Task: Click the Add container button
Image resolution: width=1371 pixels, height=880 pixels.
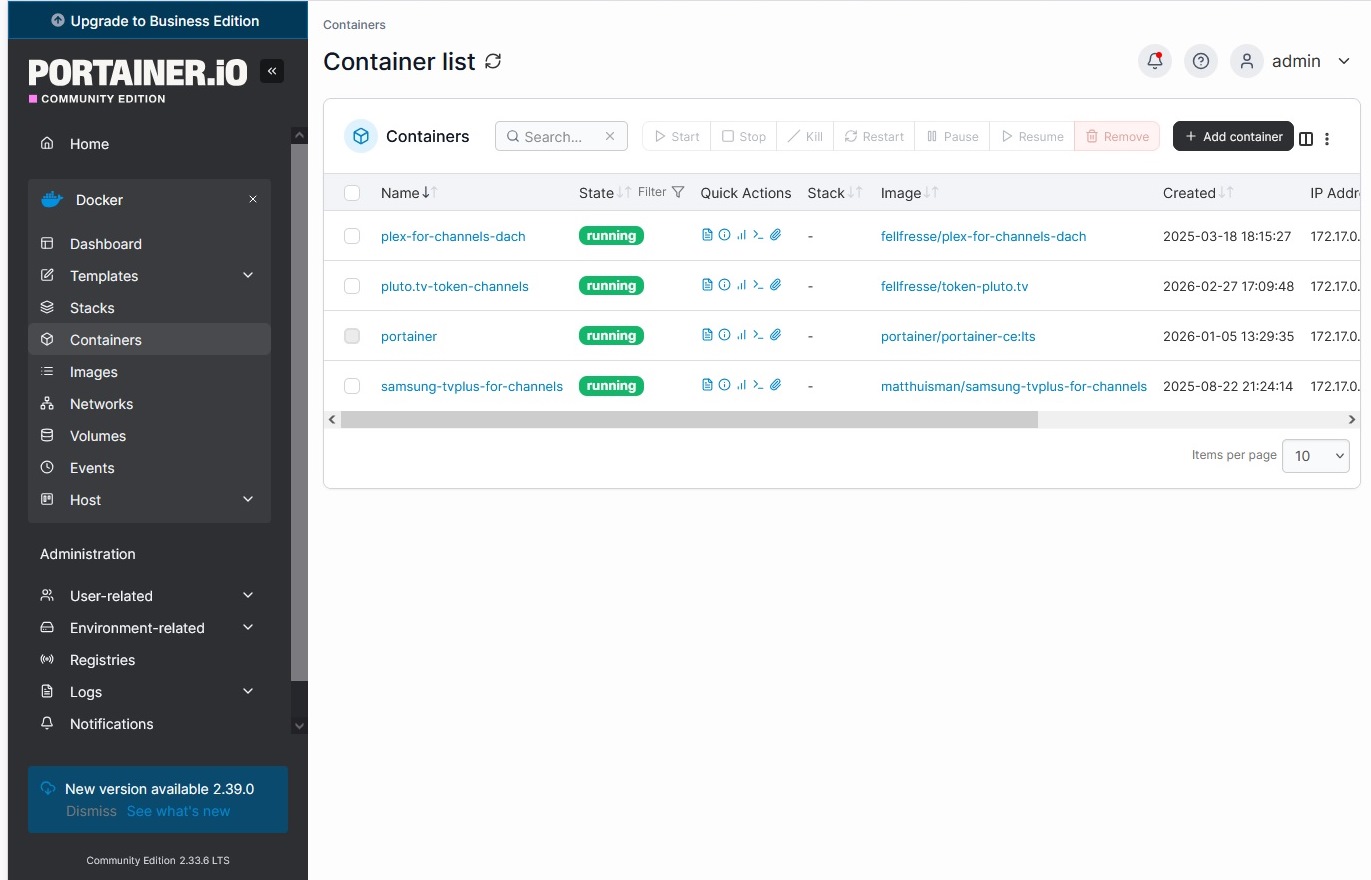Action: (1233, 137)
